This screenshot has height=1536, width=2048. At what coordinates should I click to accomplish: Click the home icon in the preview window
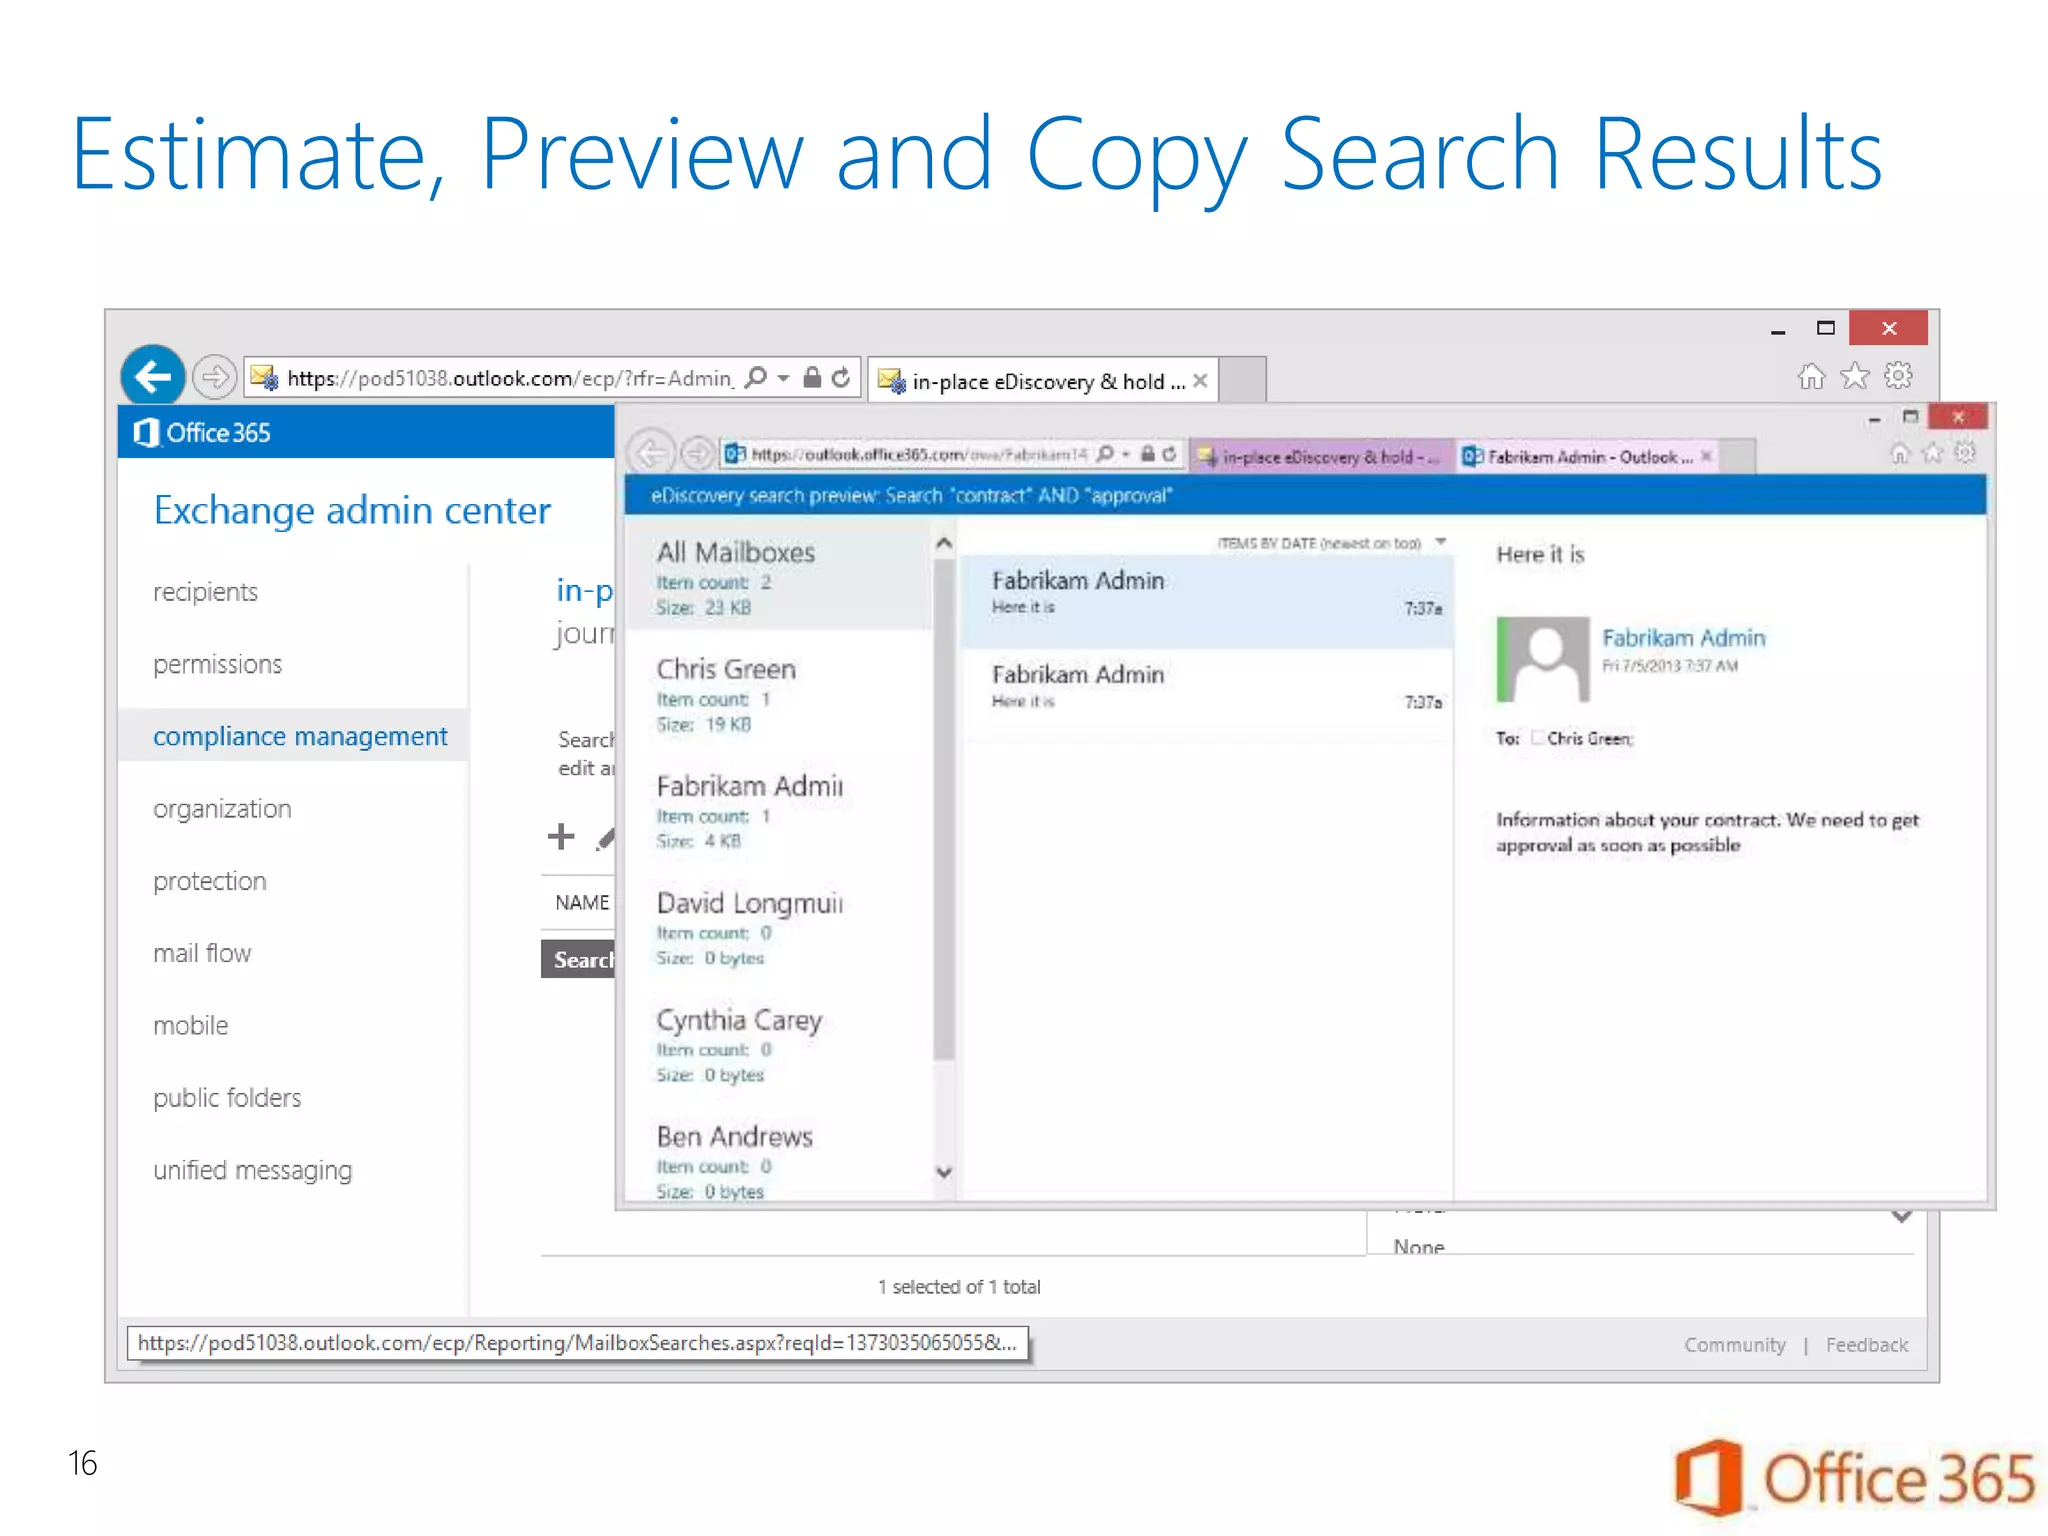[1900, 454]
